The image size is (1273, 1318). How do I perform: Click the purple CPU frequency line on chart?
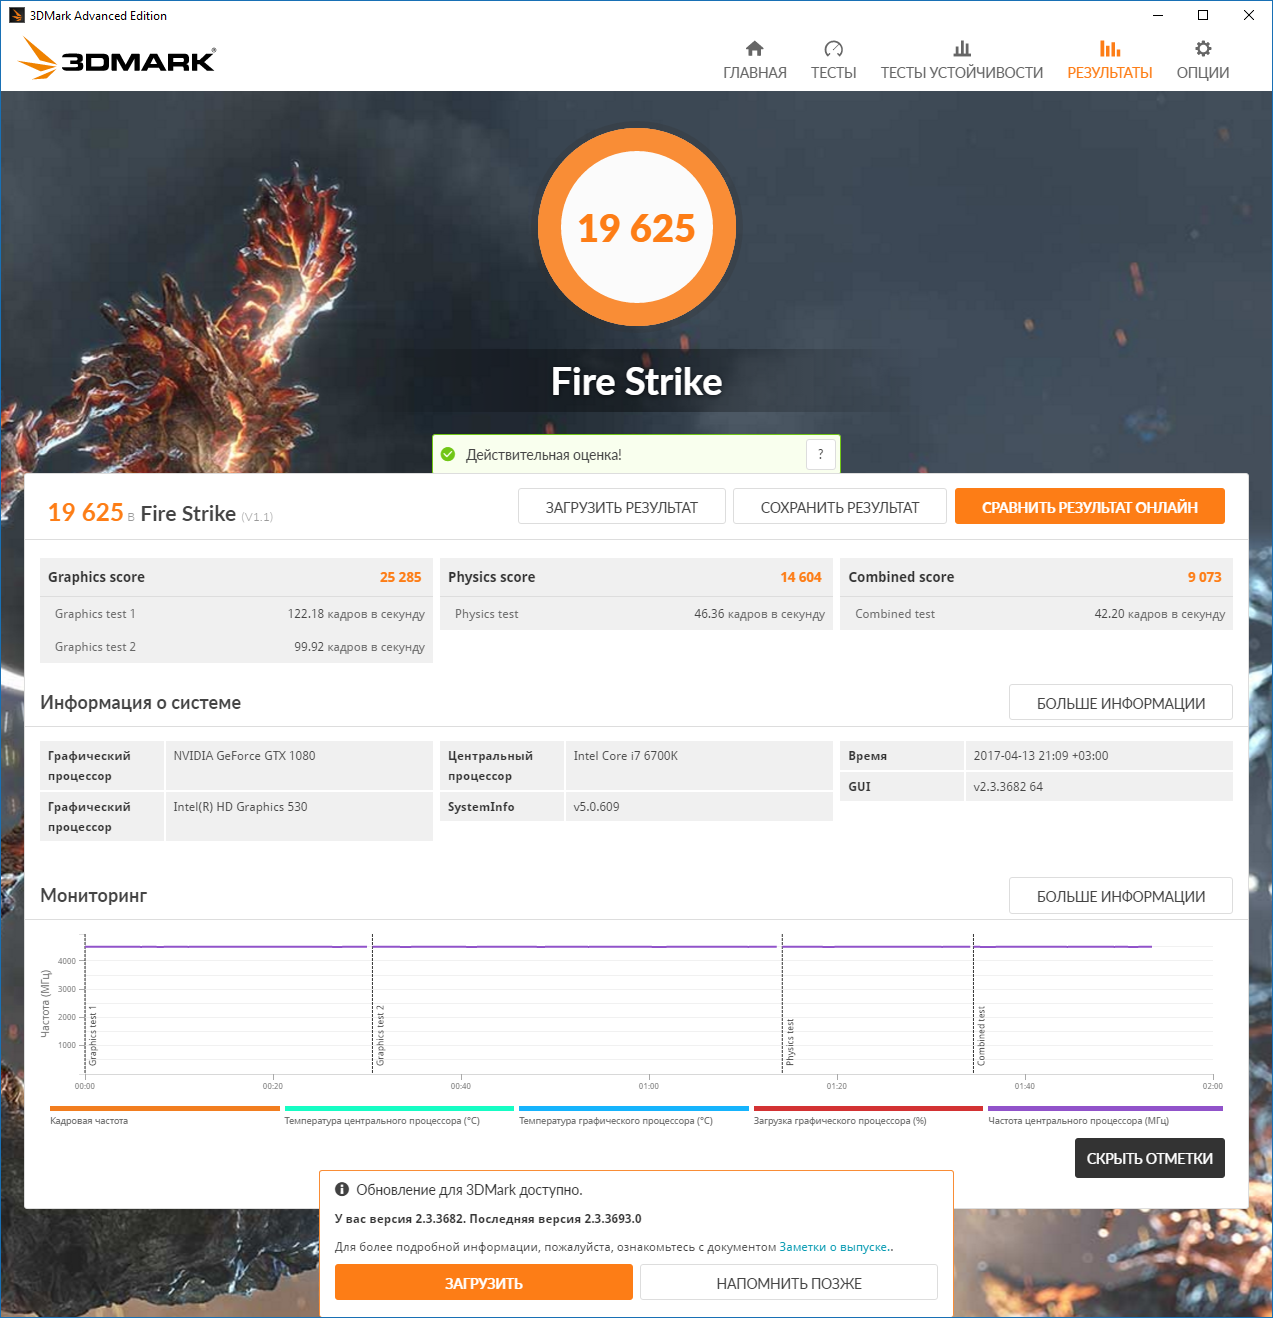click(618, 946)
